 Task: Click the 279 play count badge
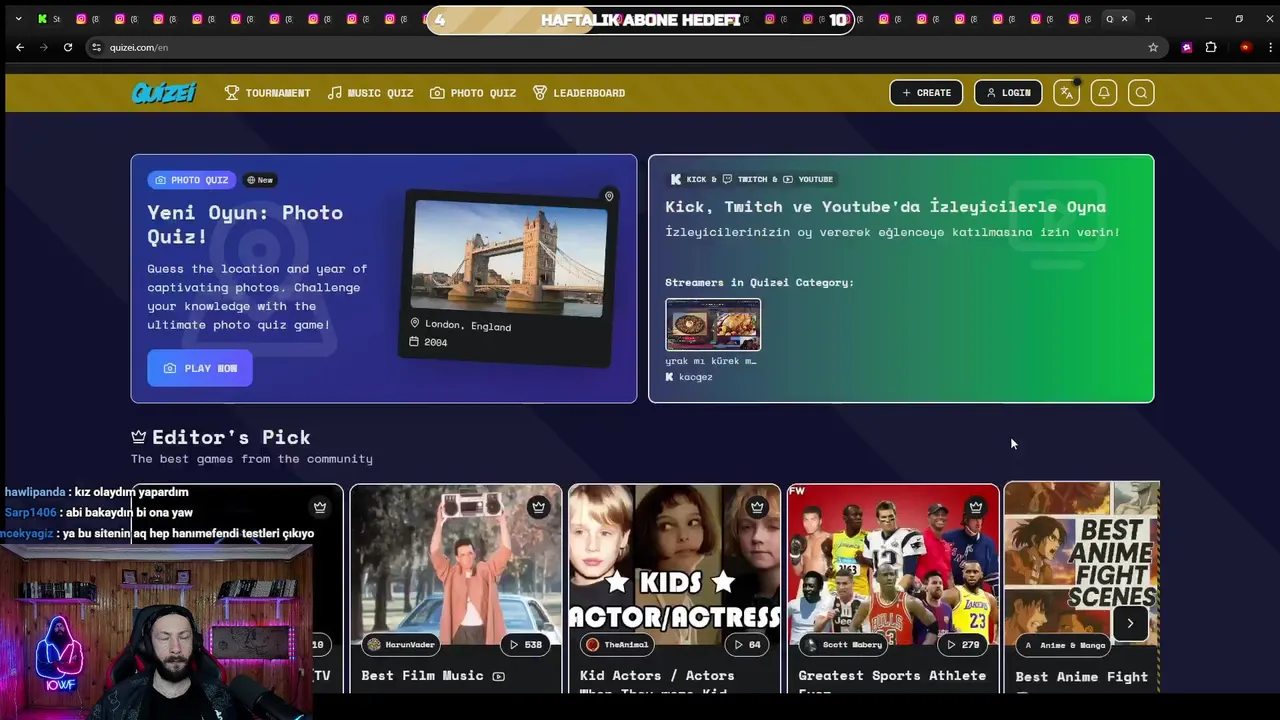(963, 645)
